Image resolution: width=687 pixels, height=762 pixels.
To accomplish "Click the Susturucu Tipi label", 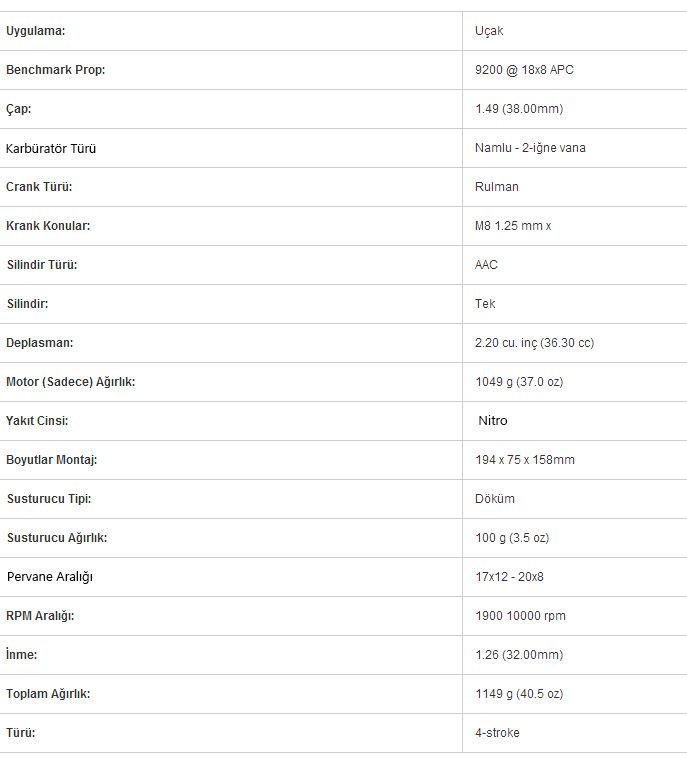I will tap(49, 499).
